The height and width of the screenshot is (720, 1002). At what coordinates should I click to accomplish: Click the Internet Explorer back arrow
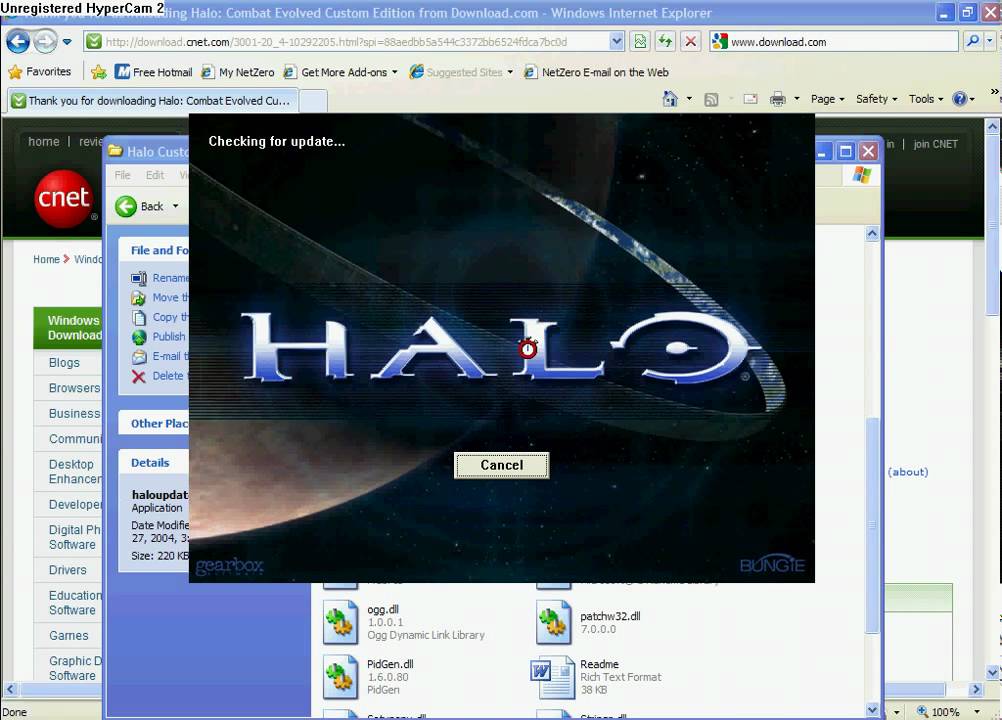18,42
